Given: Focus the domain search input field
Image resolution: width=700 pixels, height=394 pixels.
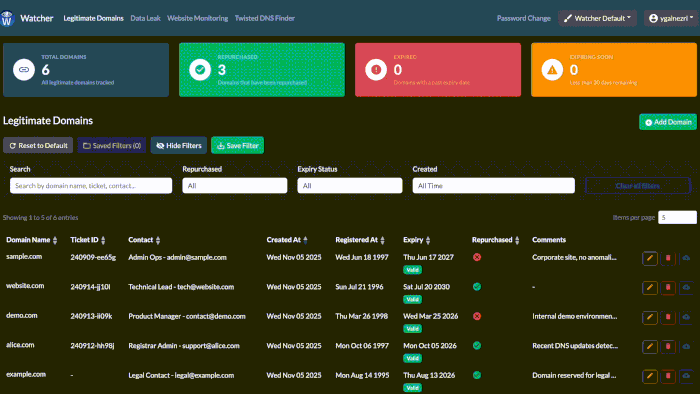Looking at the screenshot, I should [91, 186].
